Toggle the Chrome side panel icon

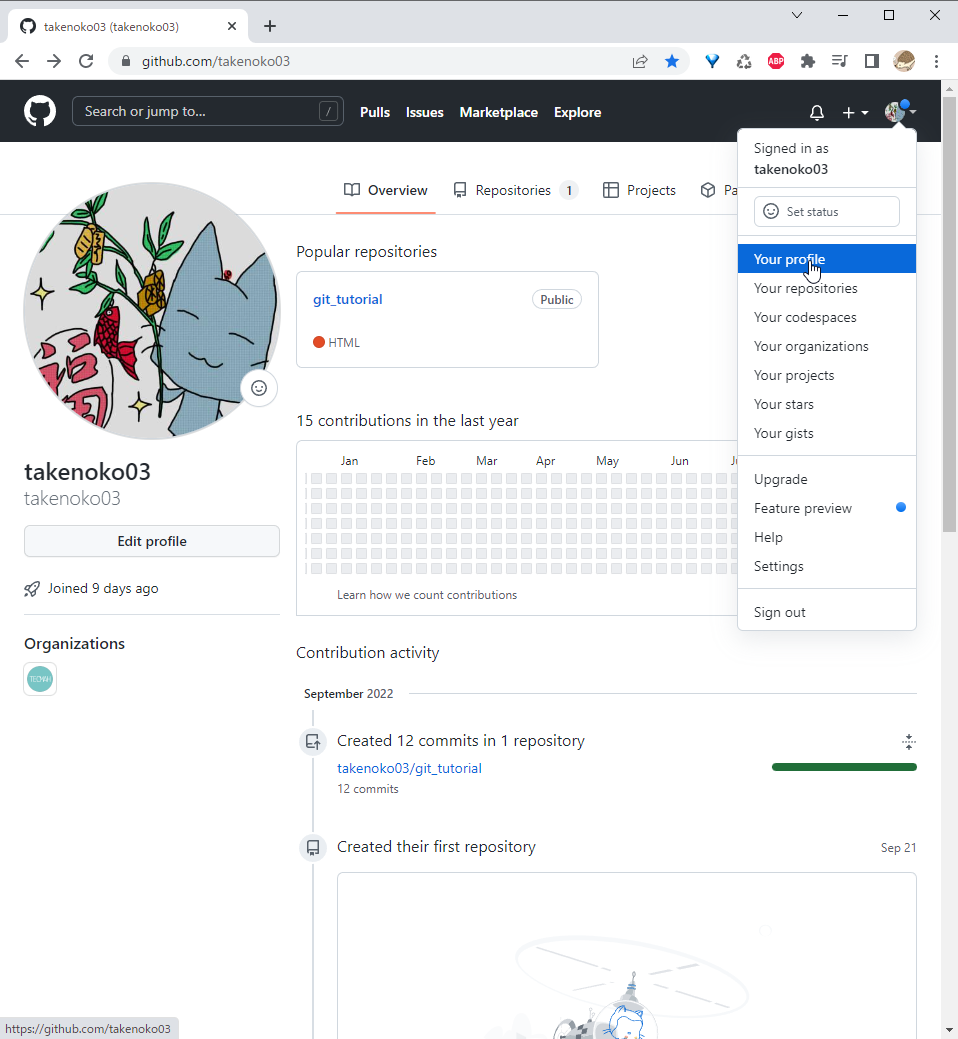tap(872, 62)
